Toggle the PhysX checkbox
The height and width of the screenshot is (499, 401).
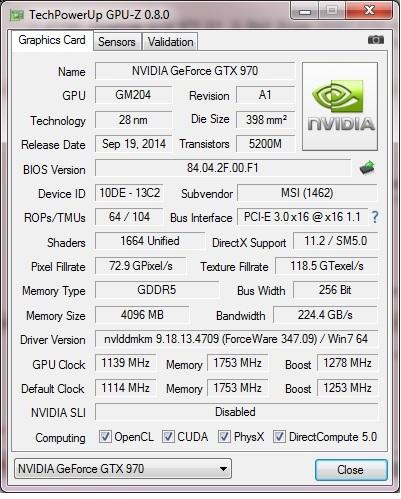[224, 436]
